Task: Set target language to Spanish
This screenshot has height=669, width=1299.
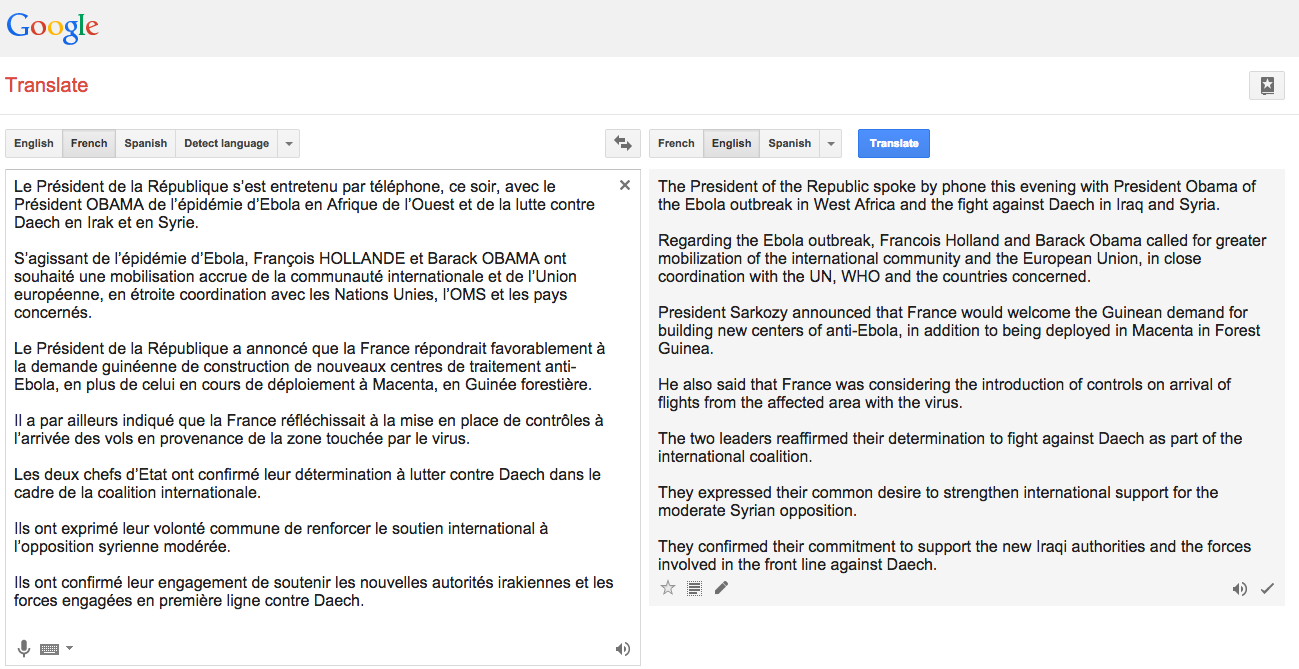Action: click(790, 143)
